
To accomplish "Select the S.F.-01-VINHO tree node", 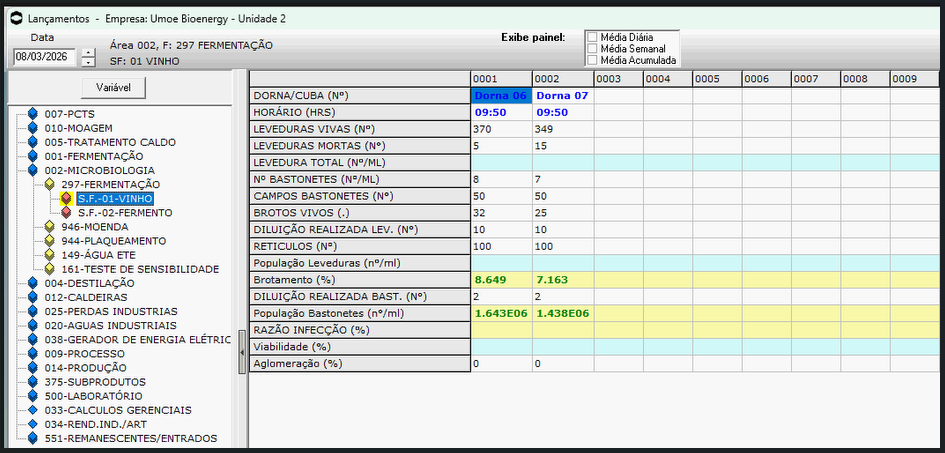I will (115, 199).
